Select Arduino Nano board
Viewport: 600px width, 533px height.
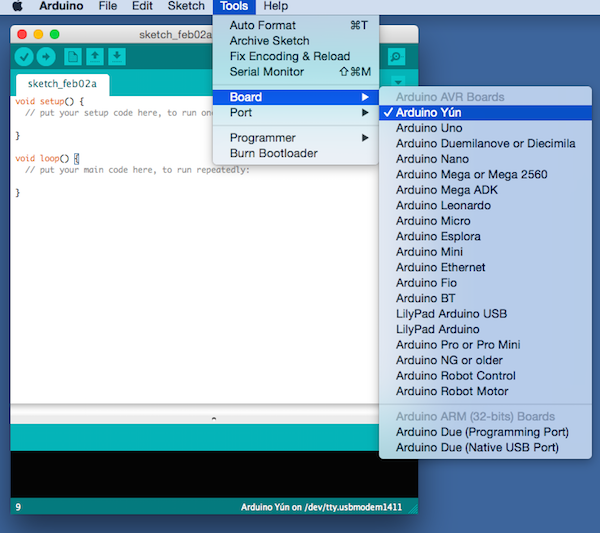click(485, 159)
